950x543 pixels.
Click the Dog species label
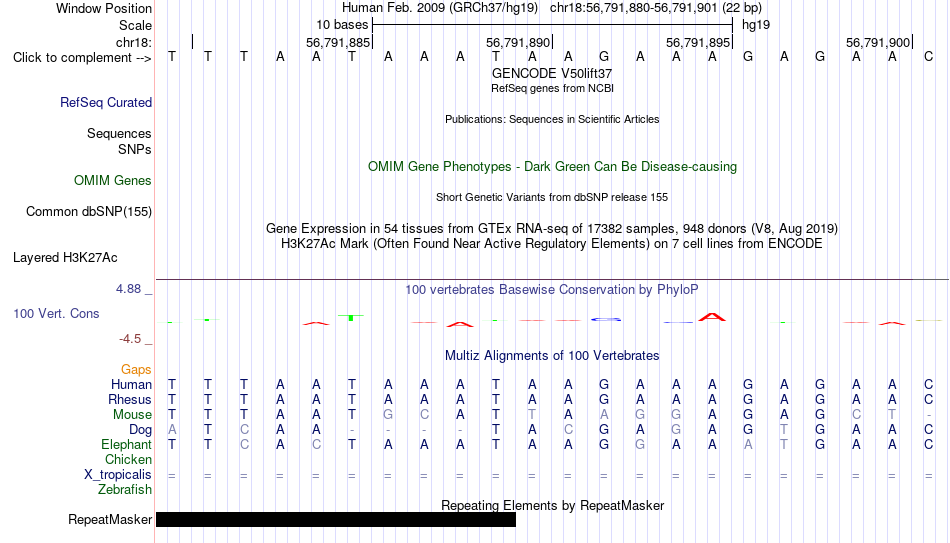(140, 430)
